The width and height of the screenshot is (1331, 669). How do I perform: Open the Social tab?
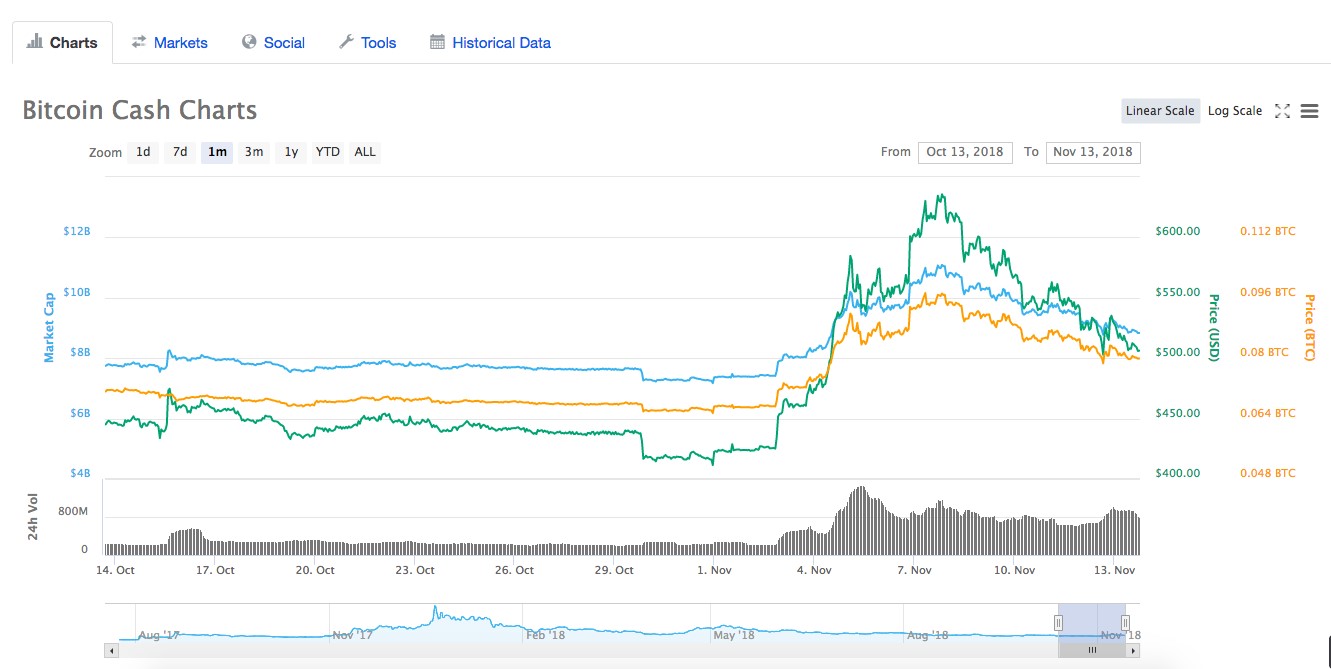(x=273, y=43)
